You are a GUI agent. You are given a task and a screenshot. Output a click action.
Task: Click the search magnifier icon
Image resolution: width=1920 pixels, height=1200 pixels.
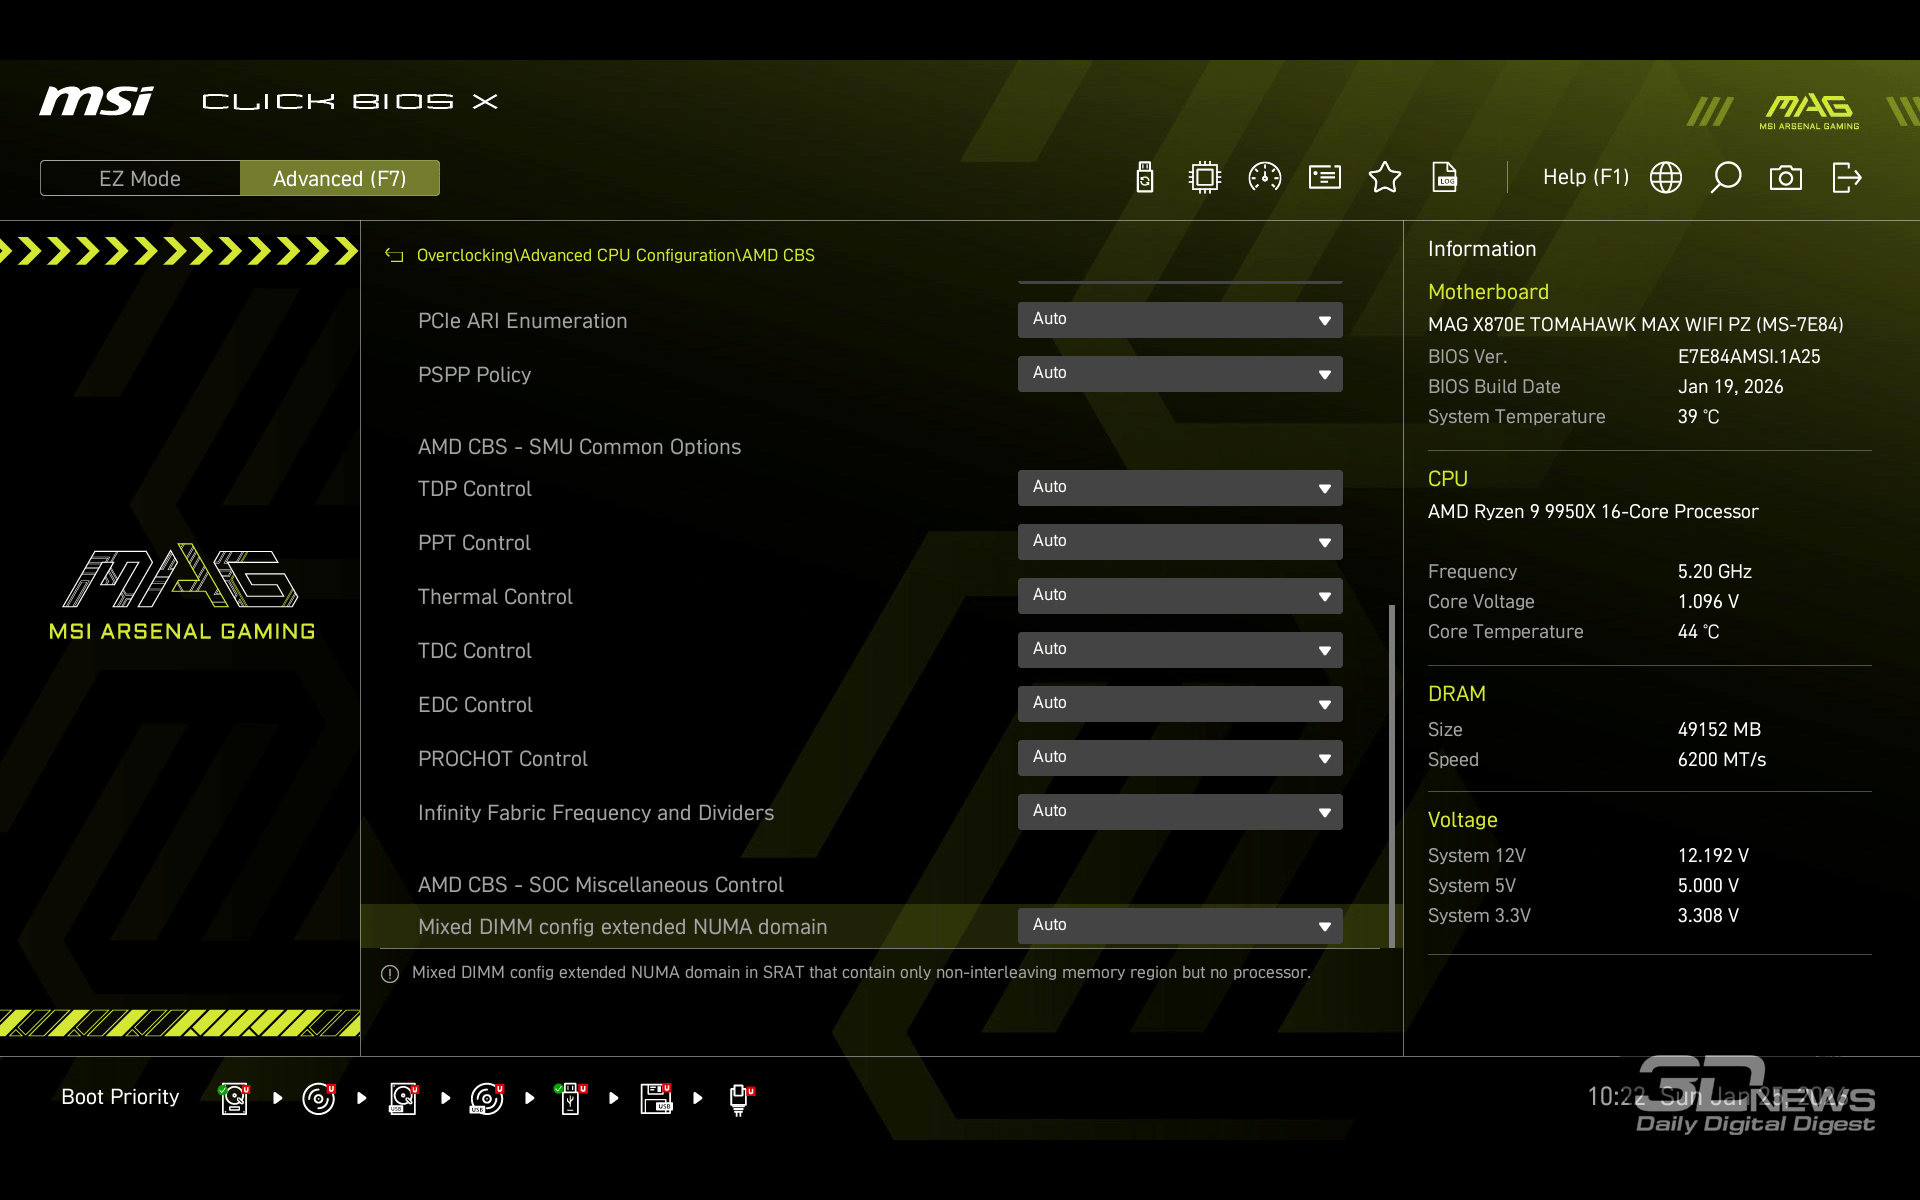coord(1725,178)
